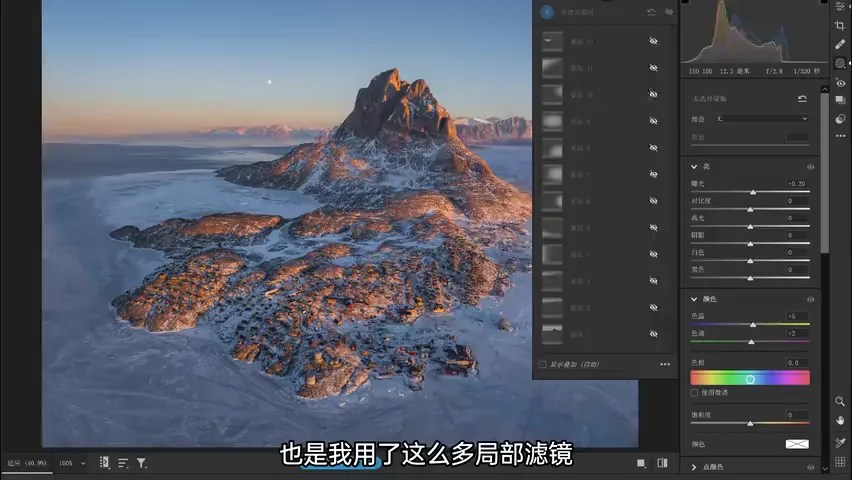Select the Masking tool icon

pos(840,64)
